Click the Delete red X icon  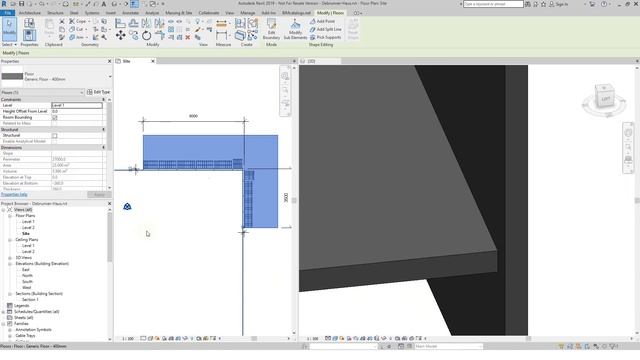click(188, 38)
